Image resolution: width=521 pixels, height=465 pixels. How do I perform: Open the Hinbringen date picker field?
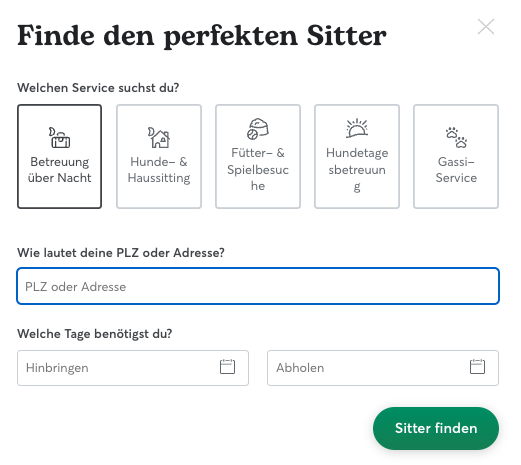133,368
